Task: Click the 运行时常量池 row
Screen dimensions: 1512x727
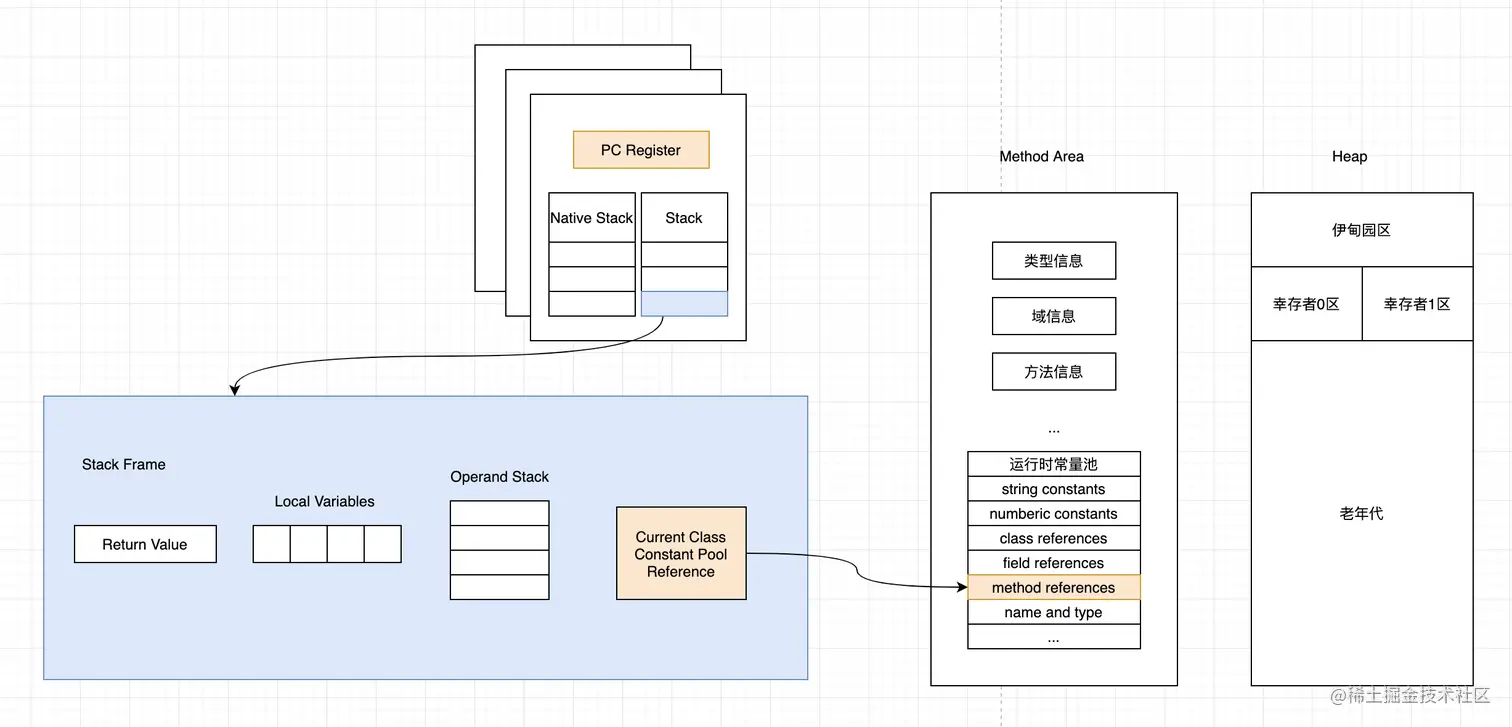Action: [x=1054, y=464]
